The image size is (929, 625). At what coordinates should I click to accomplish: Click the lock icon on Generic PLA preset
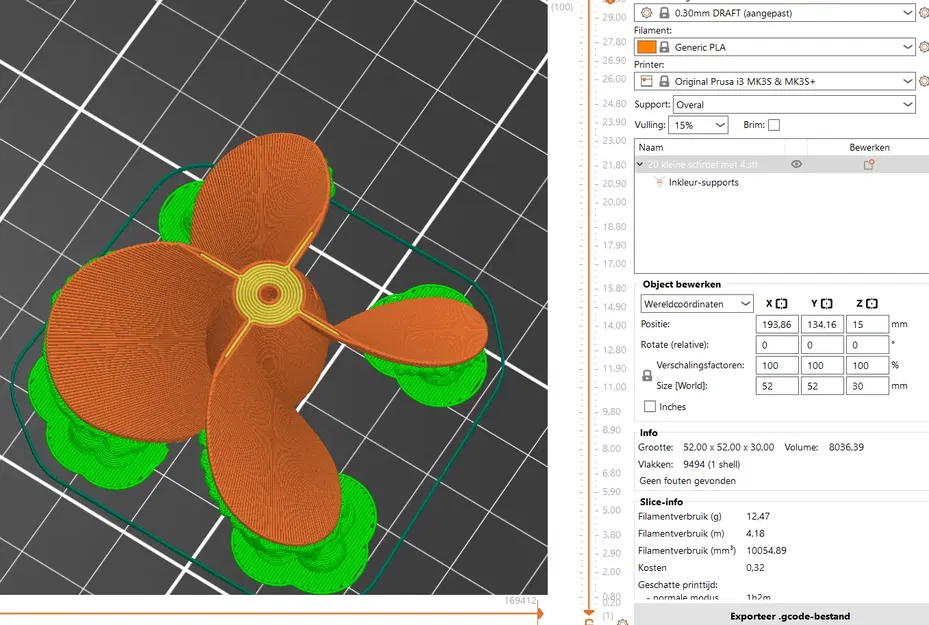pos(664,47)
